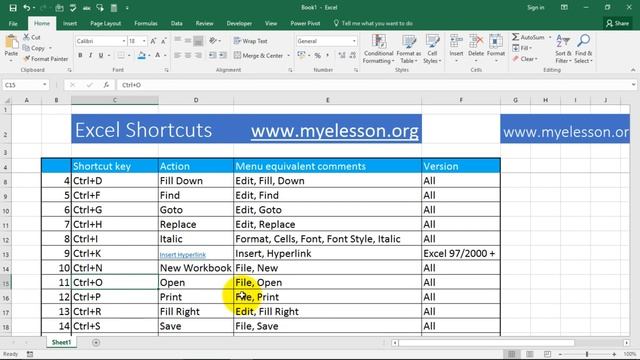
Task: Activate the Format Painter
Action: [46, 59]
